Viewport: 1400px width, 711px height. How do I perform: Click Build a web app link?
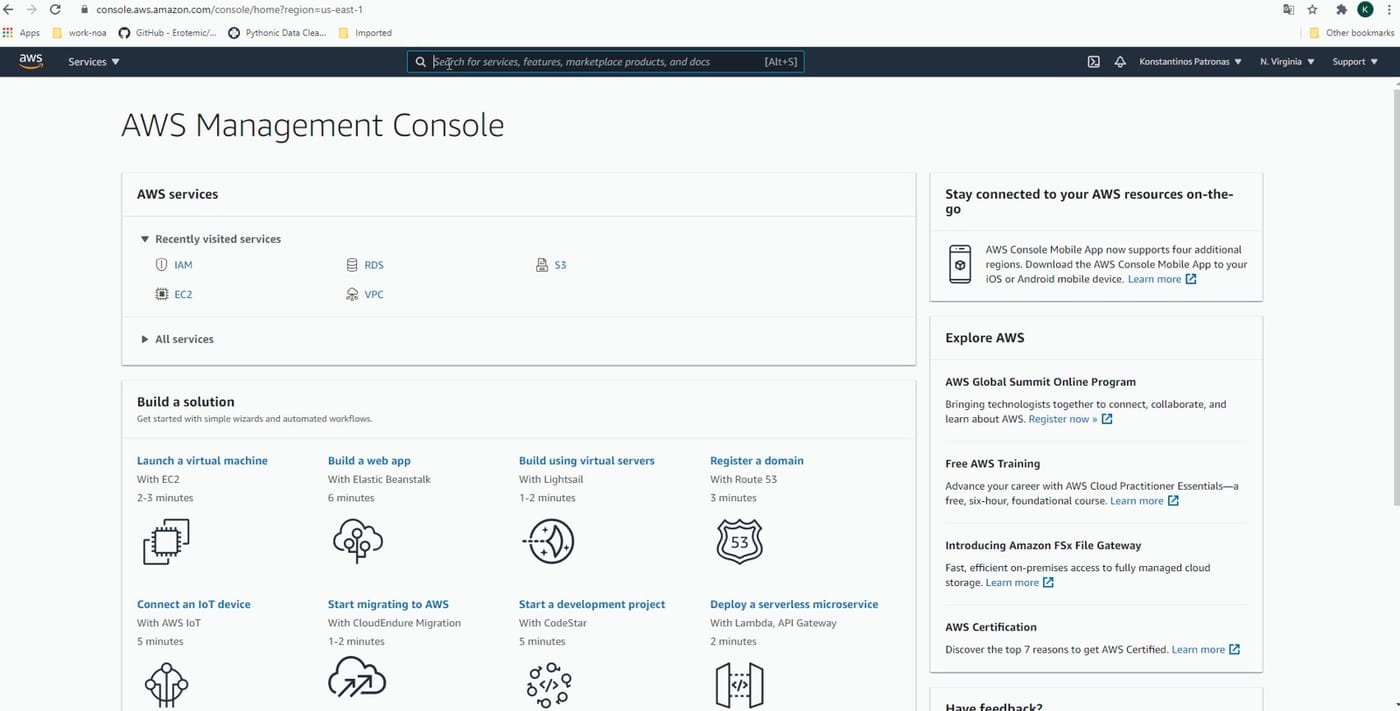tap(369, 461)
